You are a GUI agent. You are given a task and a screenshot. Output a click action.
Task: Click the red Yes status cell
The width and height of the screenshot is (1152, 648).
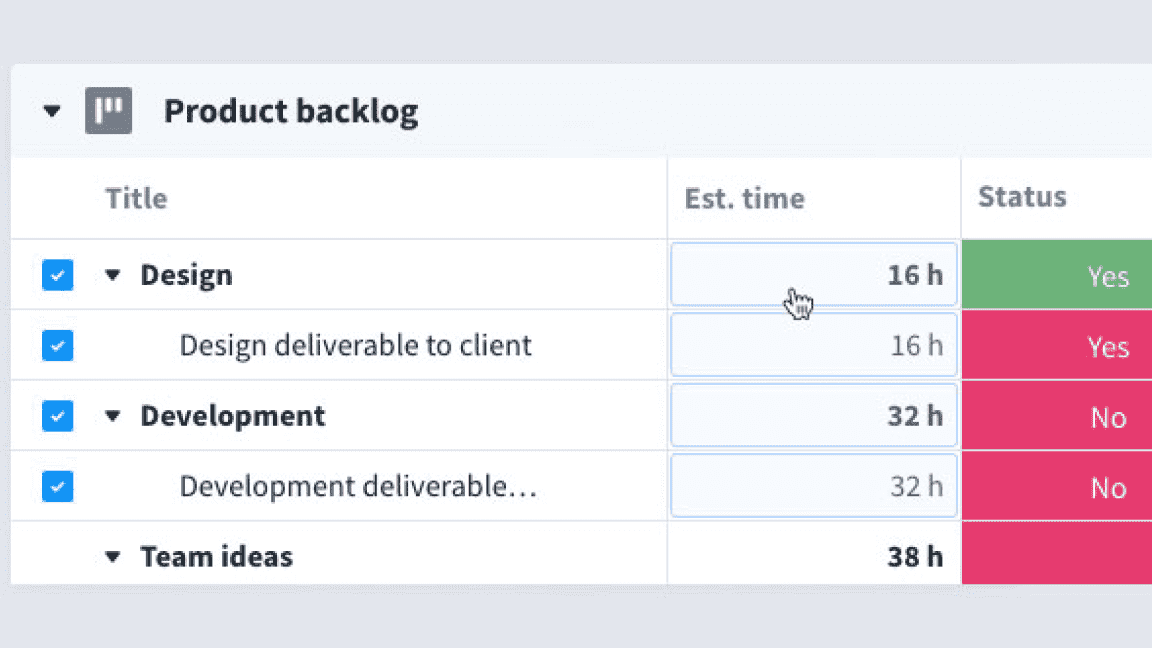point(1056,346)
